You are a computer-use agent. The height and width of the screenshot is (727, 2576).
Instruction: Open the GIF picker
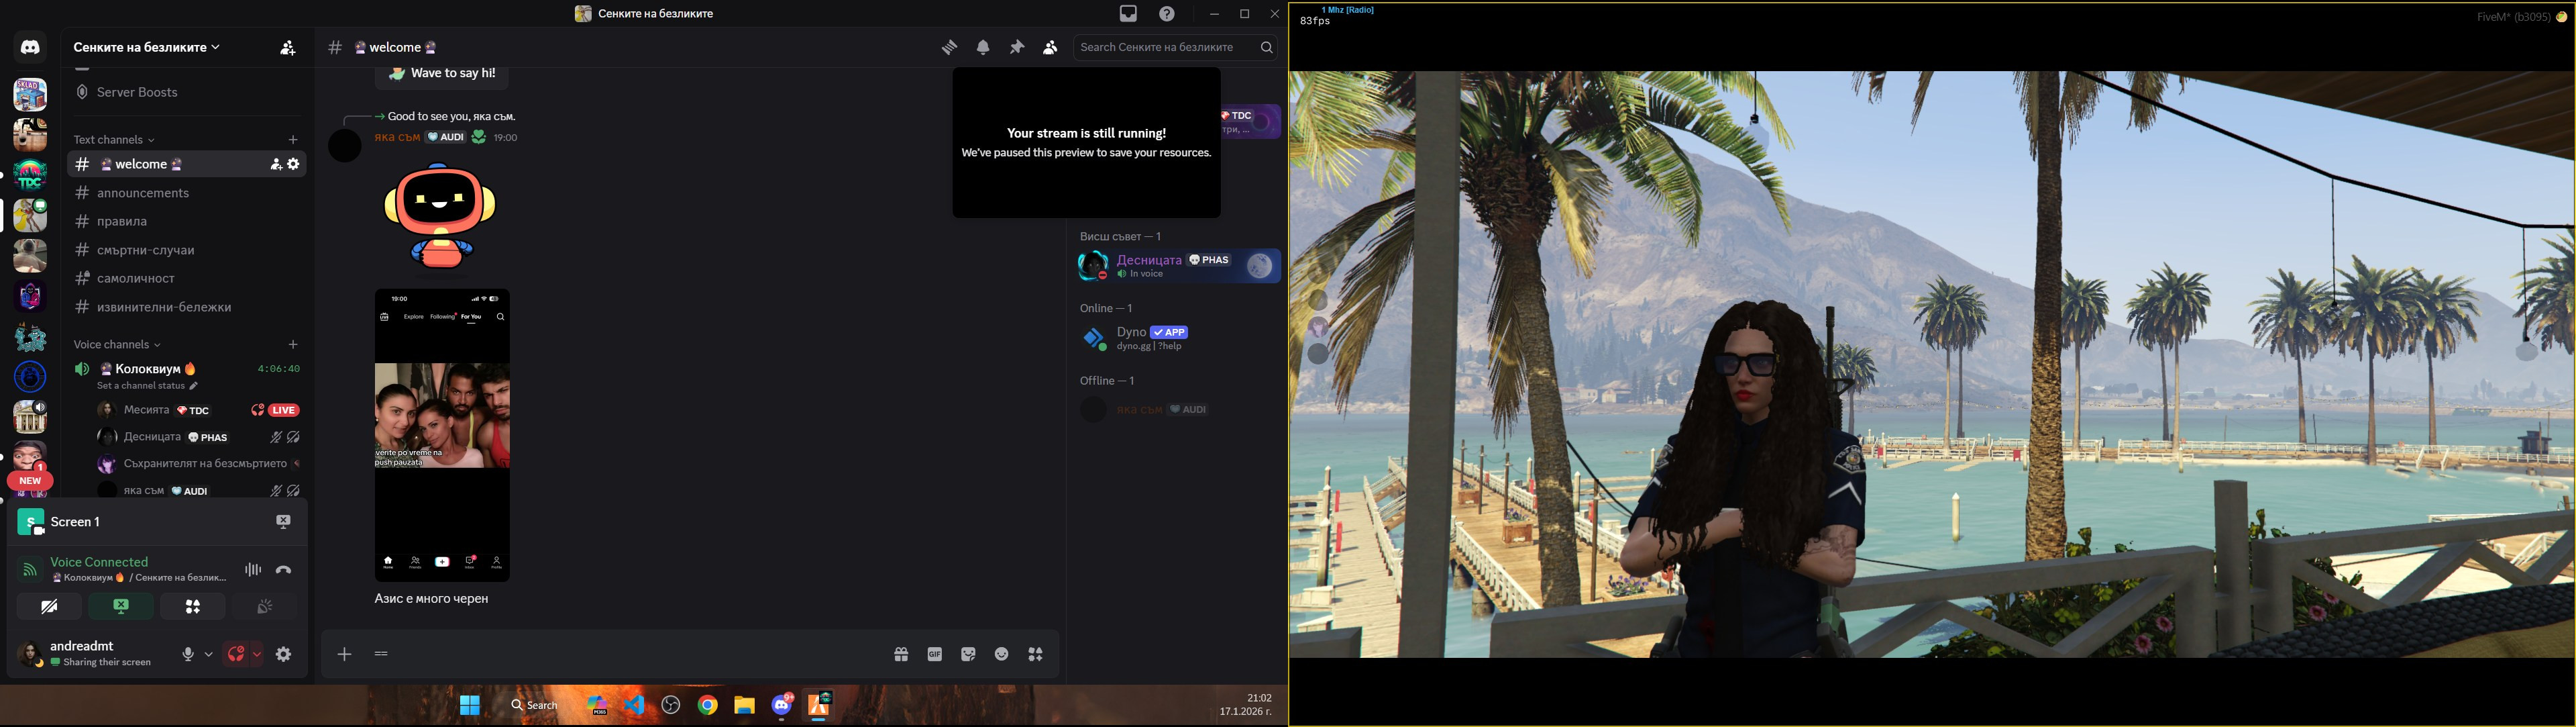click(x=934, y=654)
